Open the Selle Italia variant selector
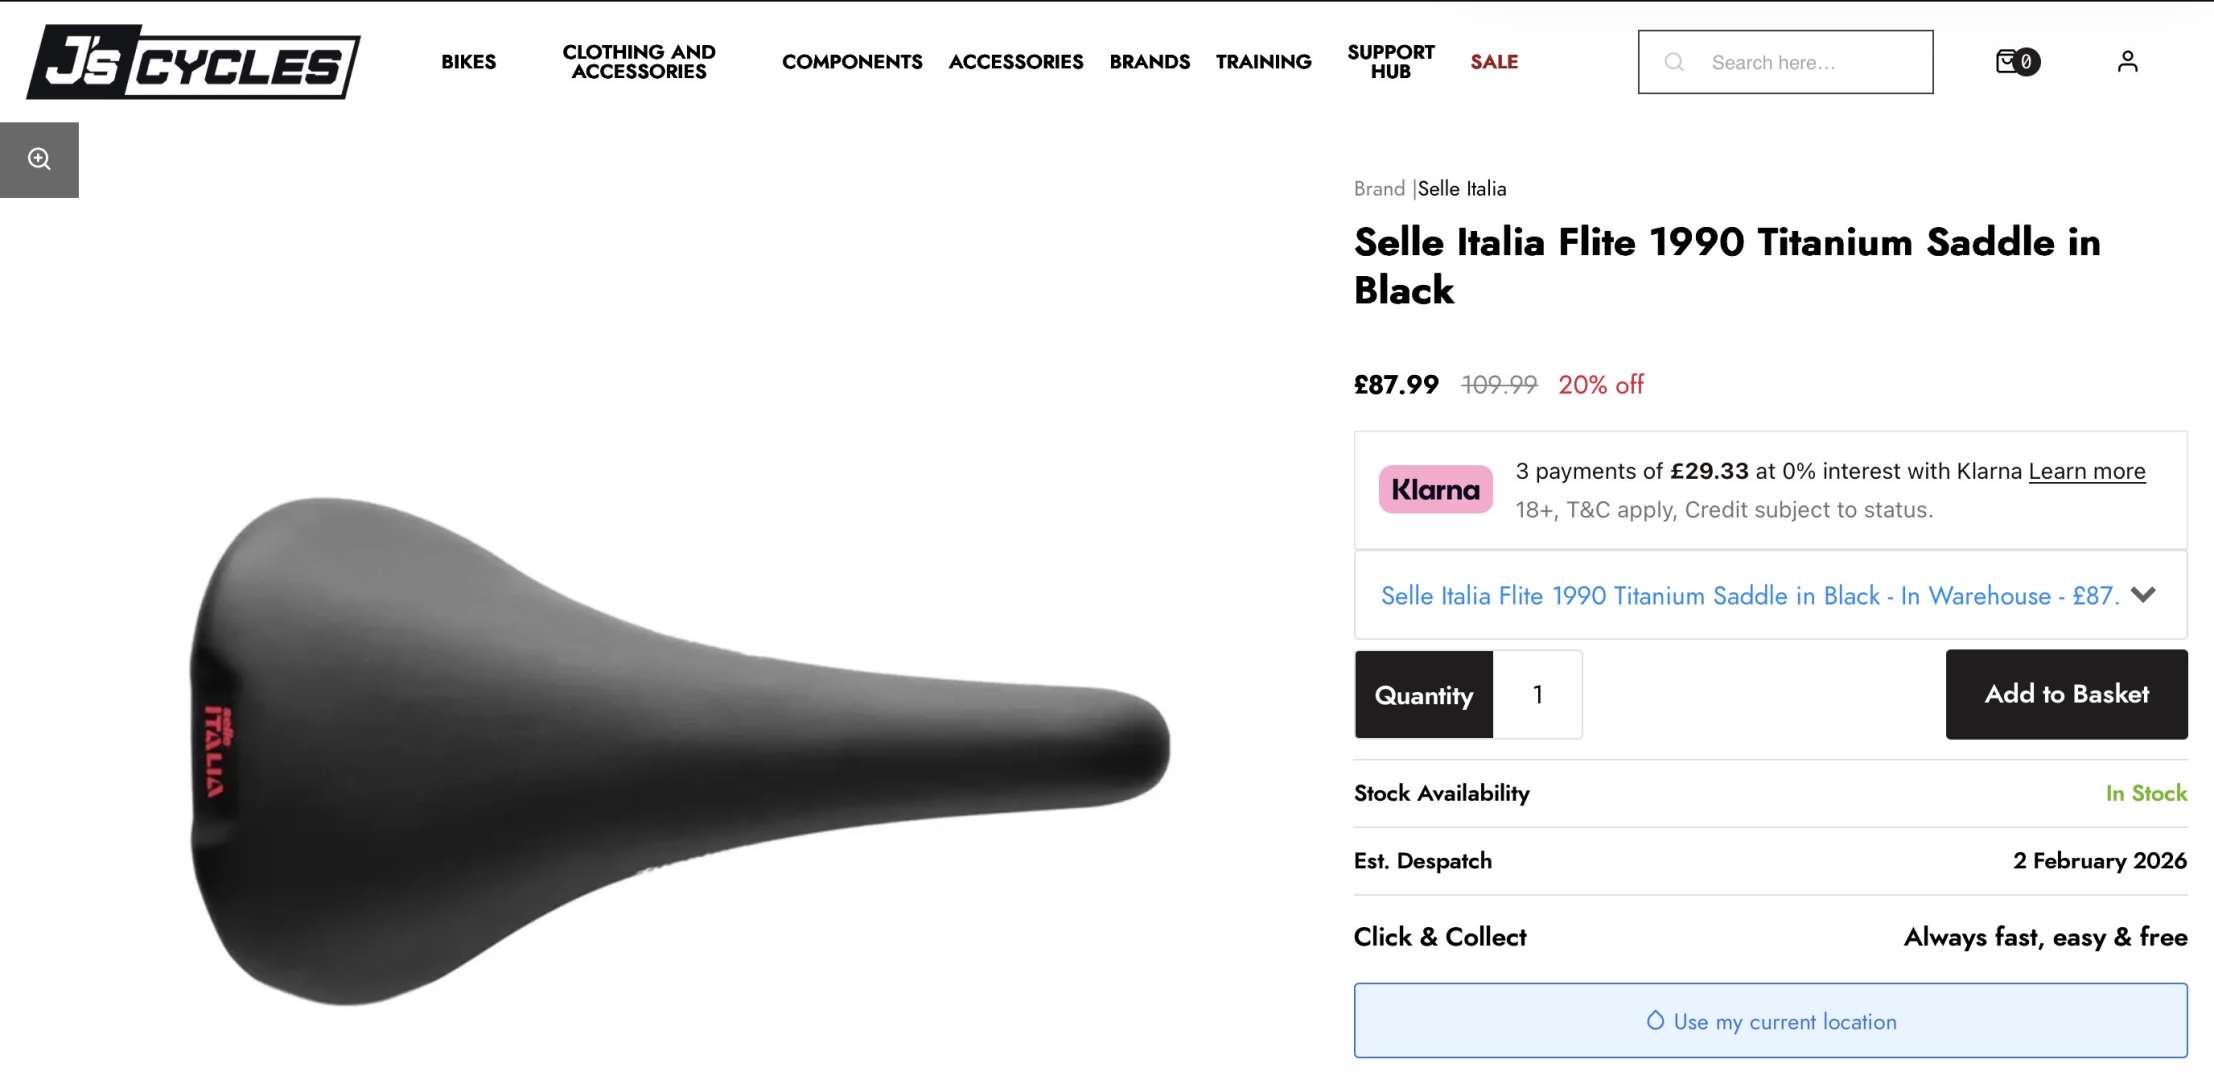Screen dimensions: 2214x1080 tap(1748, 595)
